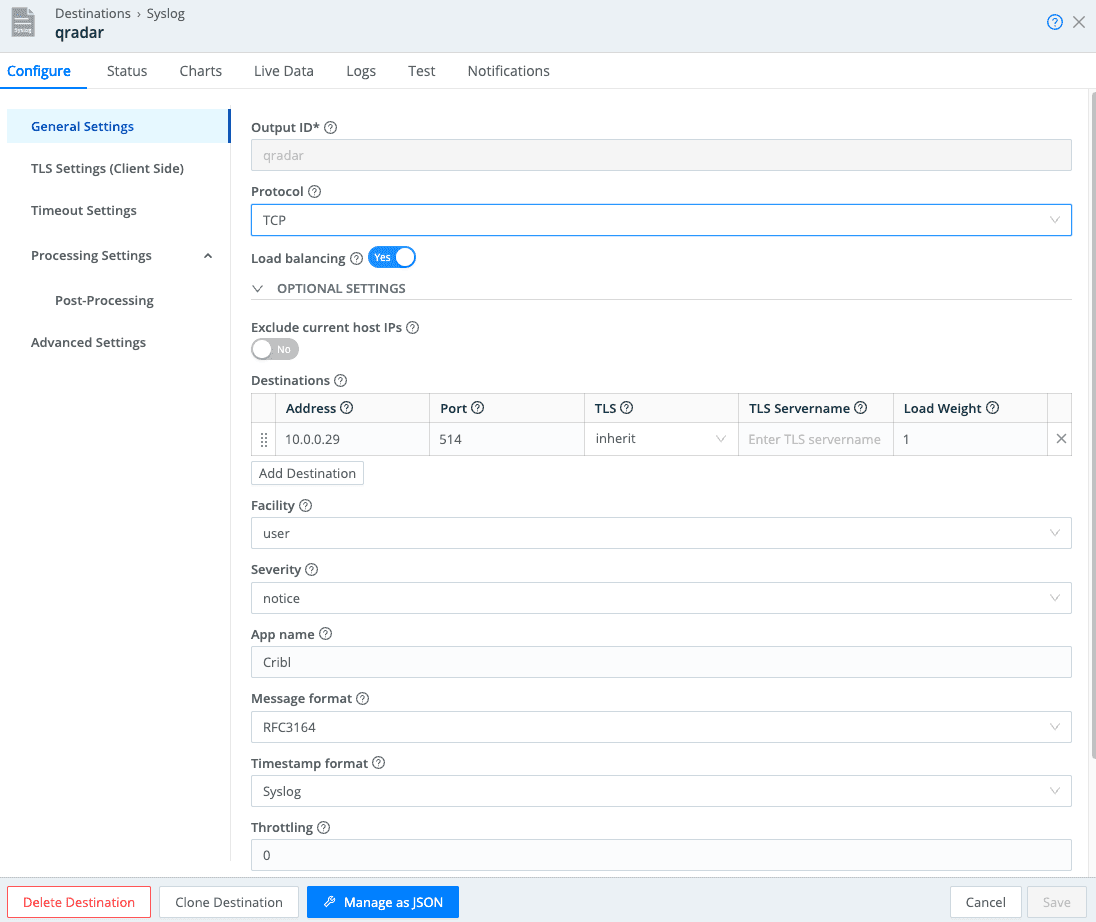Click the help icon beside Load balancing
The width and height of the screenshot is (1096, 922).
[x=356, y=259]
